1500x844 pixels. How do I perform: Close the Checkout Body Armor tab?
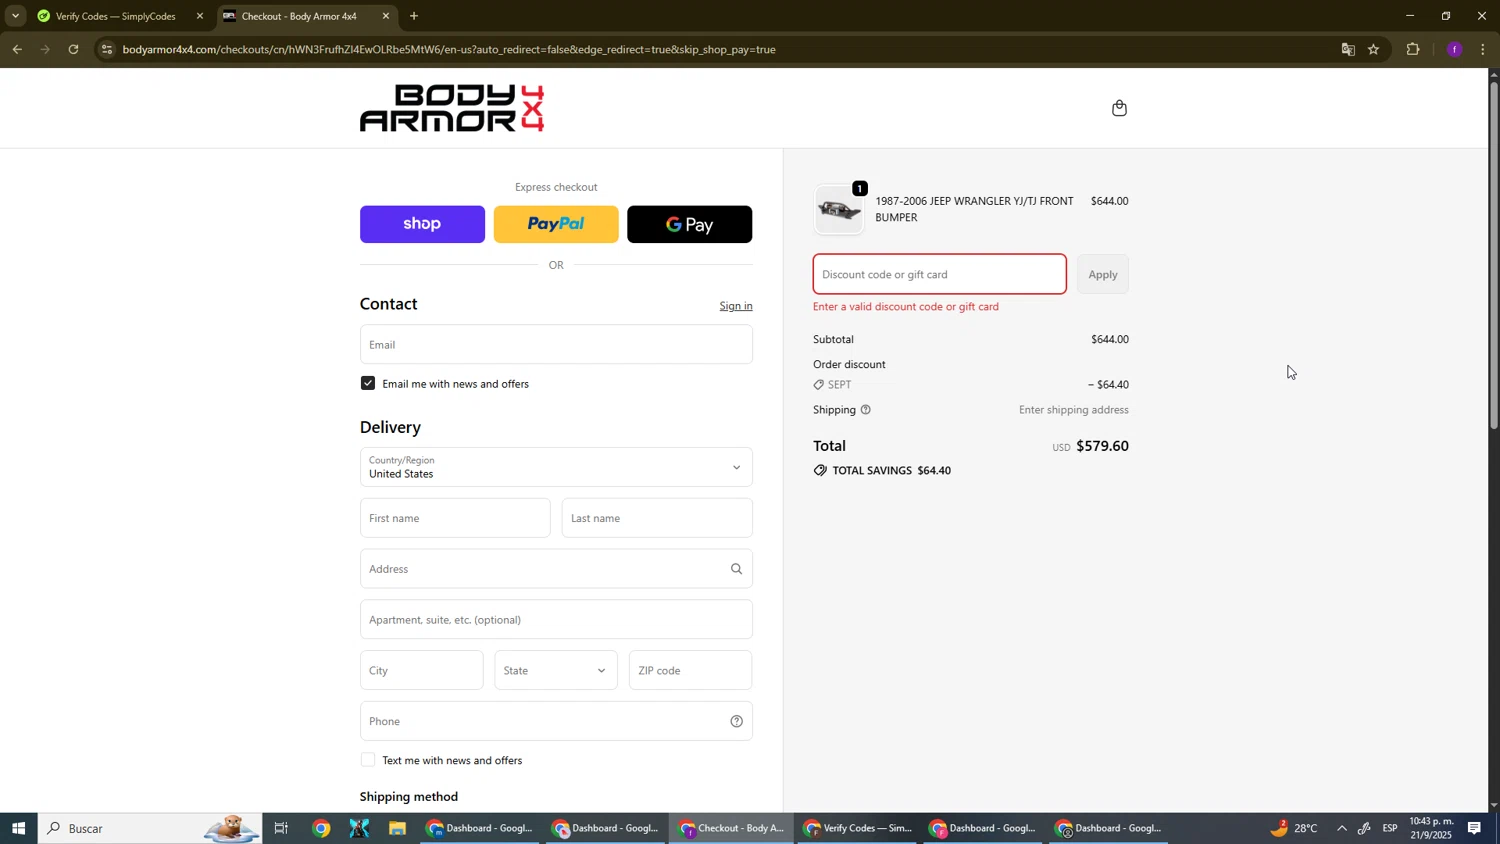[386, 16]
